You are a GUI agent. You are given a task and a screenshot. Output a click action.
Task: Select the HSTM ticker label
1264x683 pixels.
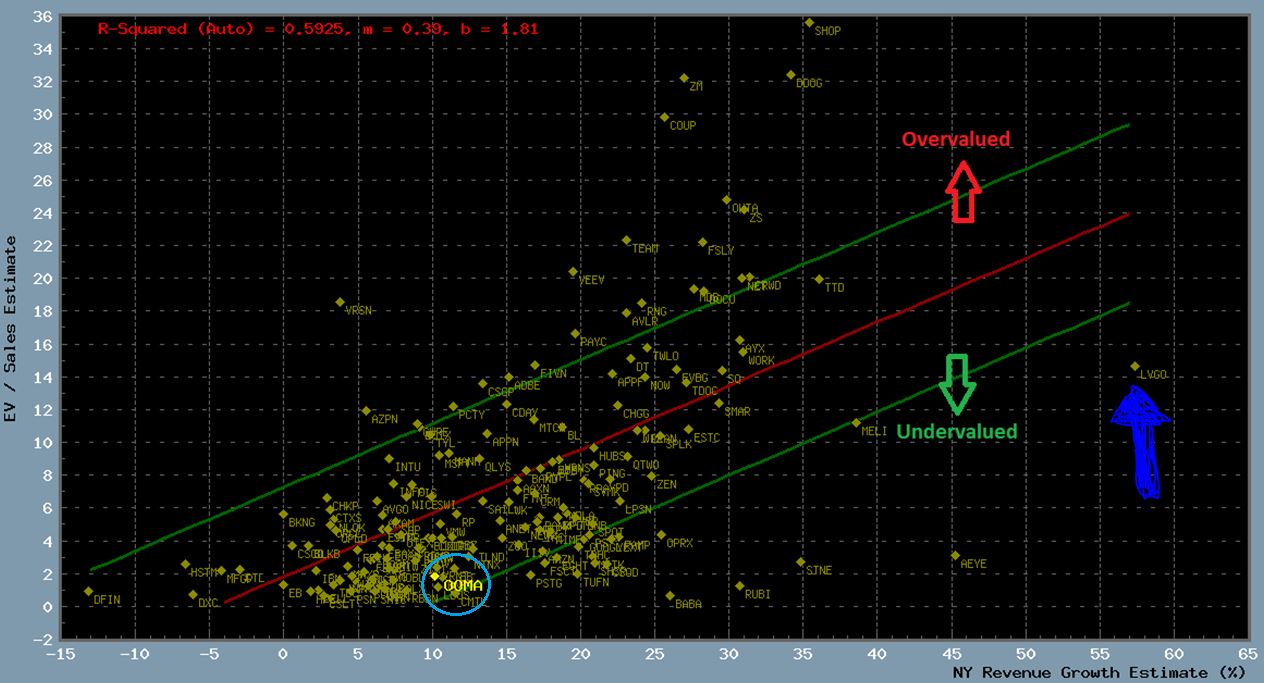point(204,573)
